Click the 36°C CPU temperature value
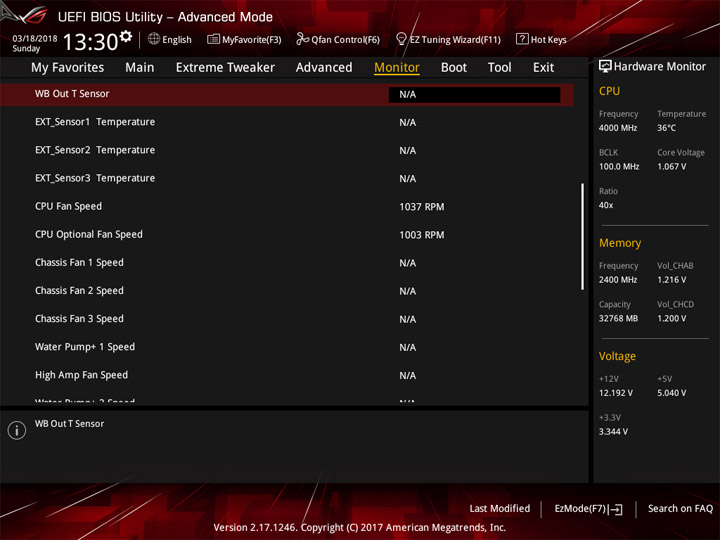The width and height of the screenshot is (720, 540). 666,128
